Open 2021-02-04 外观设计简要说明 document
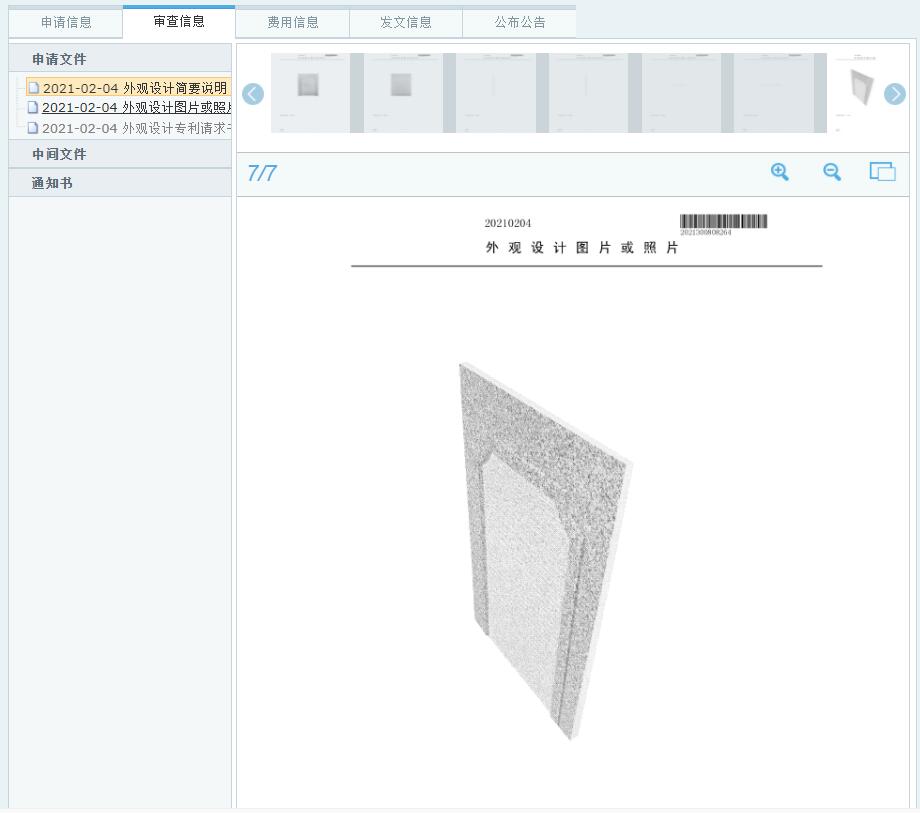Screen dimensions: 920x813 tap(134, 88)
